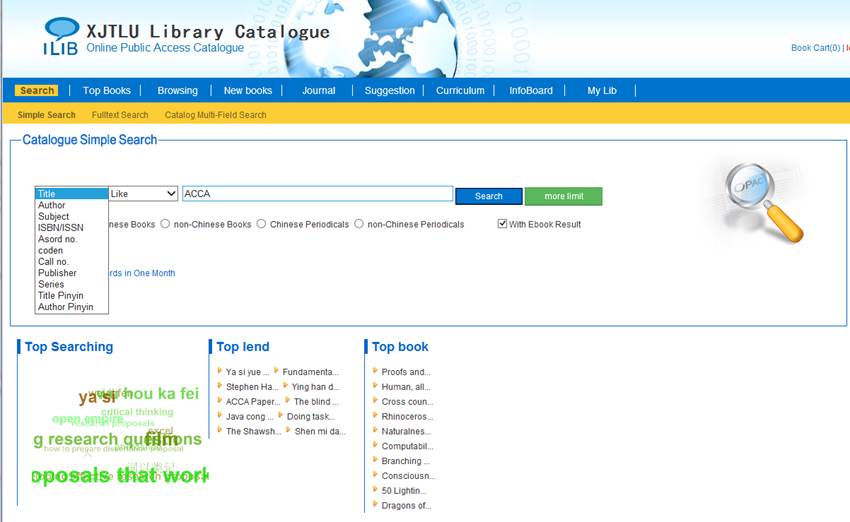The image size is (850, 522).
Task: Click the ILIB speech-bubble logo
Action: coord(61,36)
